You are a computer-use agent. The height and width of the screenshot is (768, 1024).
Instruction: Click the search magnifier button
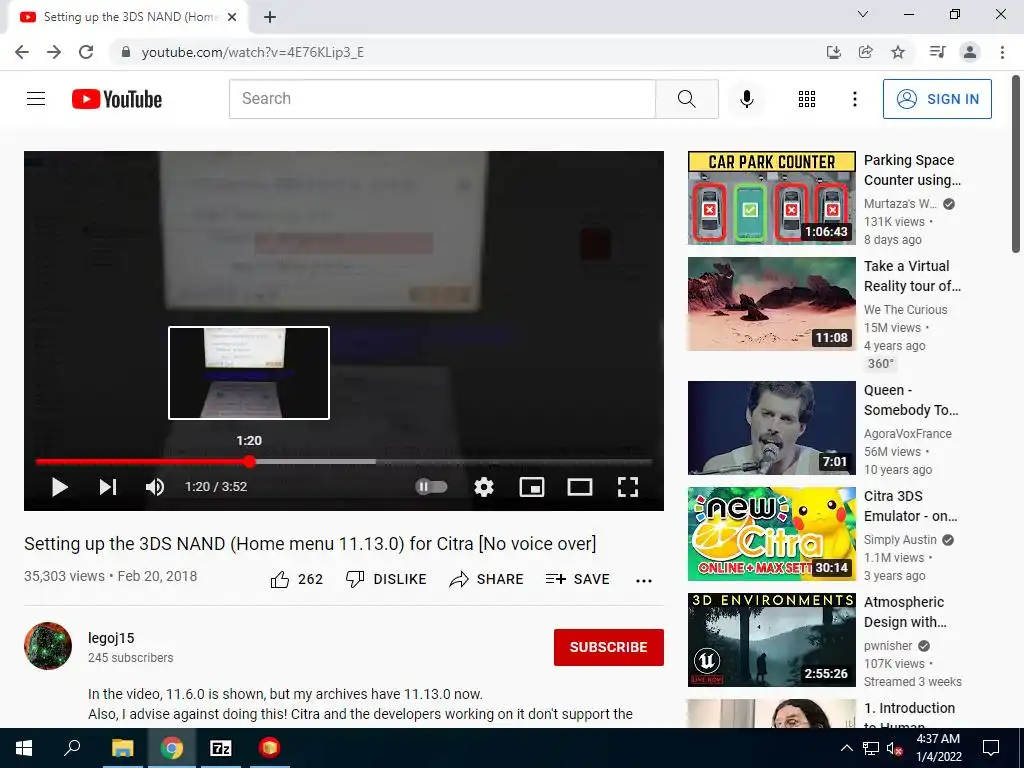pos(686,99)
